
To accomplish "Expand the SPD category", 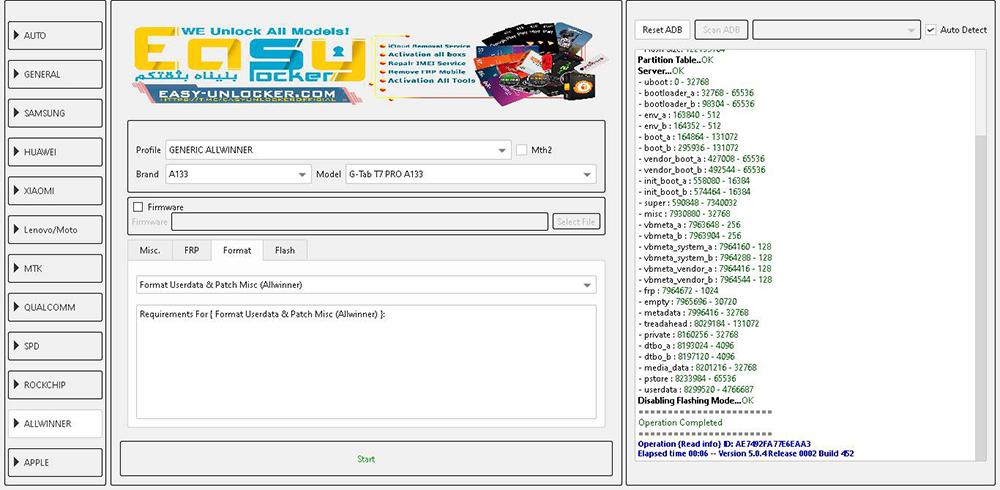I will click(55, 346).
